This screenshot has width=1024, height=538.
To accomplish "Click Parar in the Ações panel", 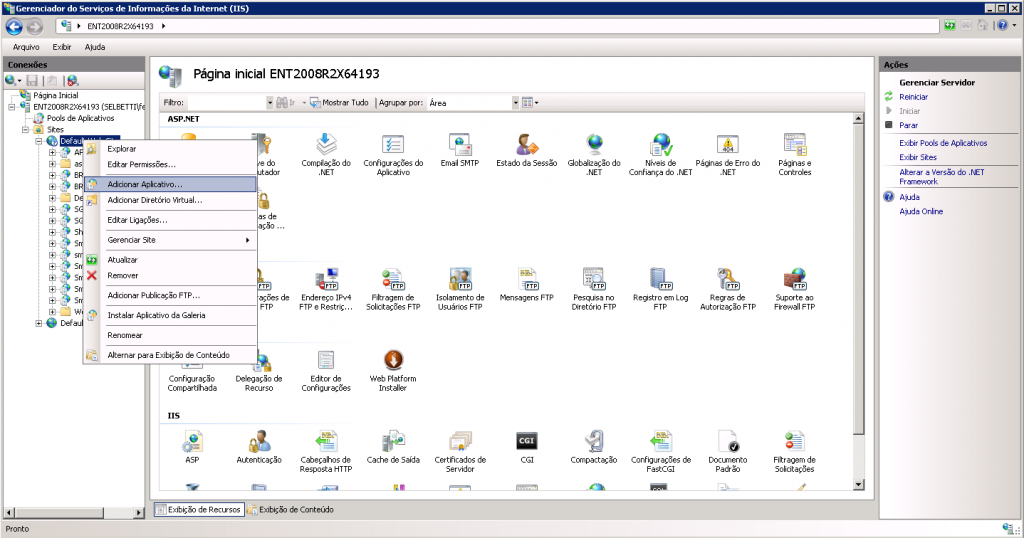I will coord(908,125).
